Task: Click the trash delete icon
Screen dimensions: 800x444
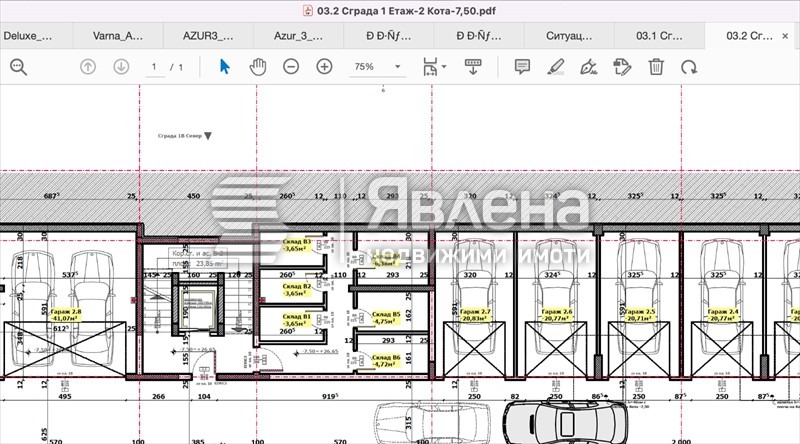Action: (656, 67)
